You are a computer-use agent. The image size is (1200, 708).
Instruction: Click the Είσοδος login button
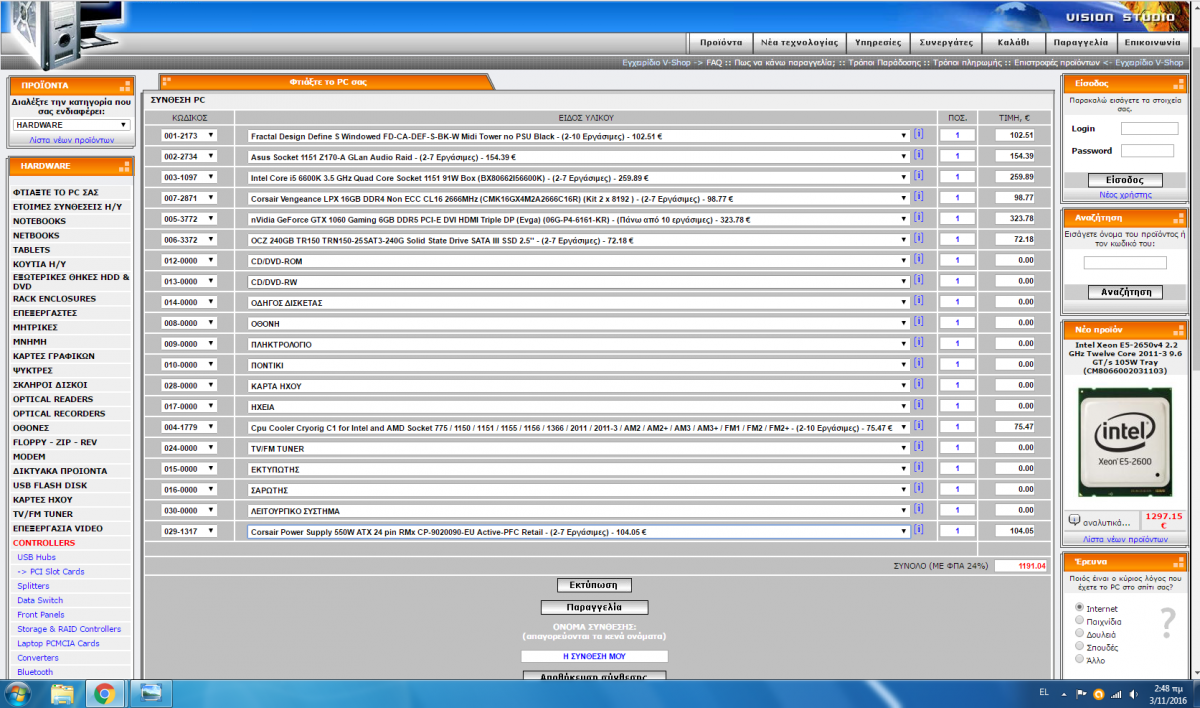1125,180
